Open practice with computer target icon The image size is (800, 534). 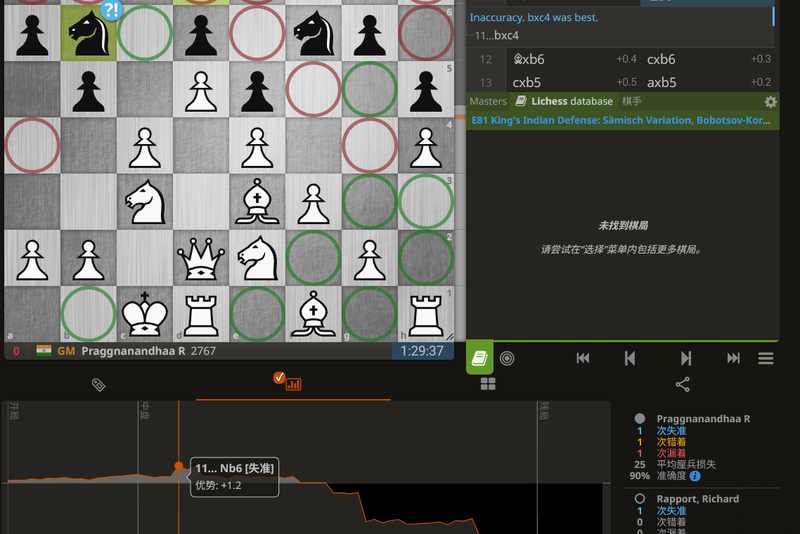pyautogui.click(x=507, y=358)
